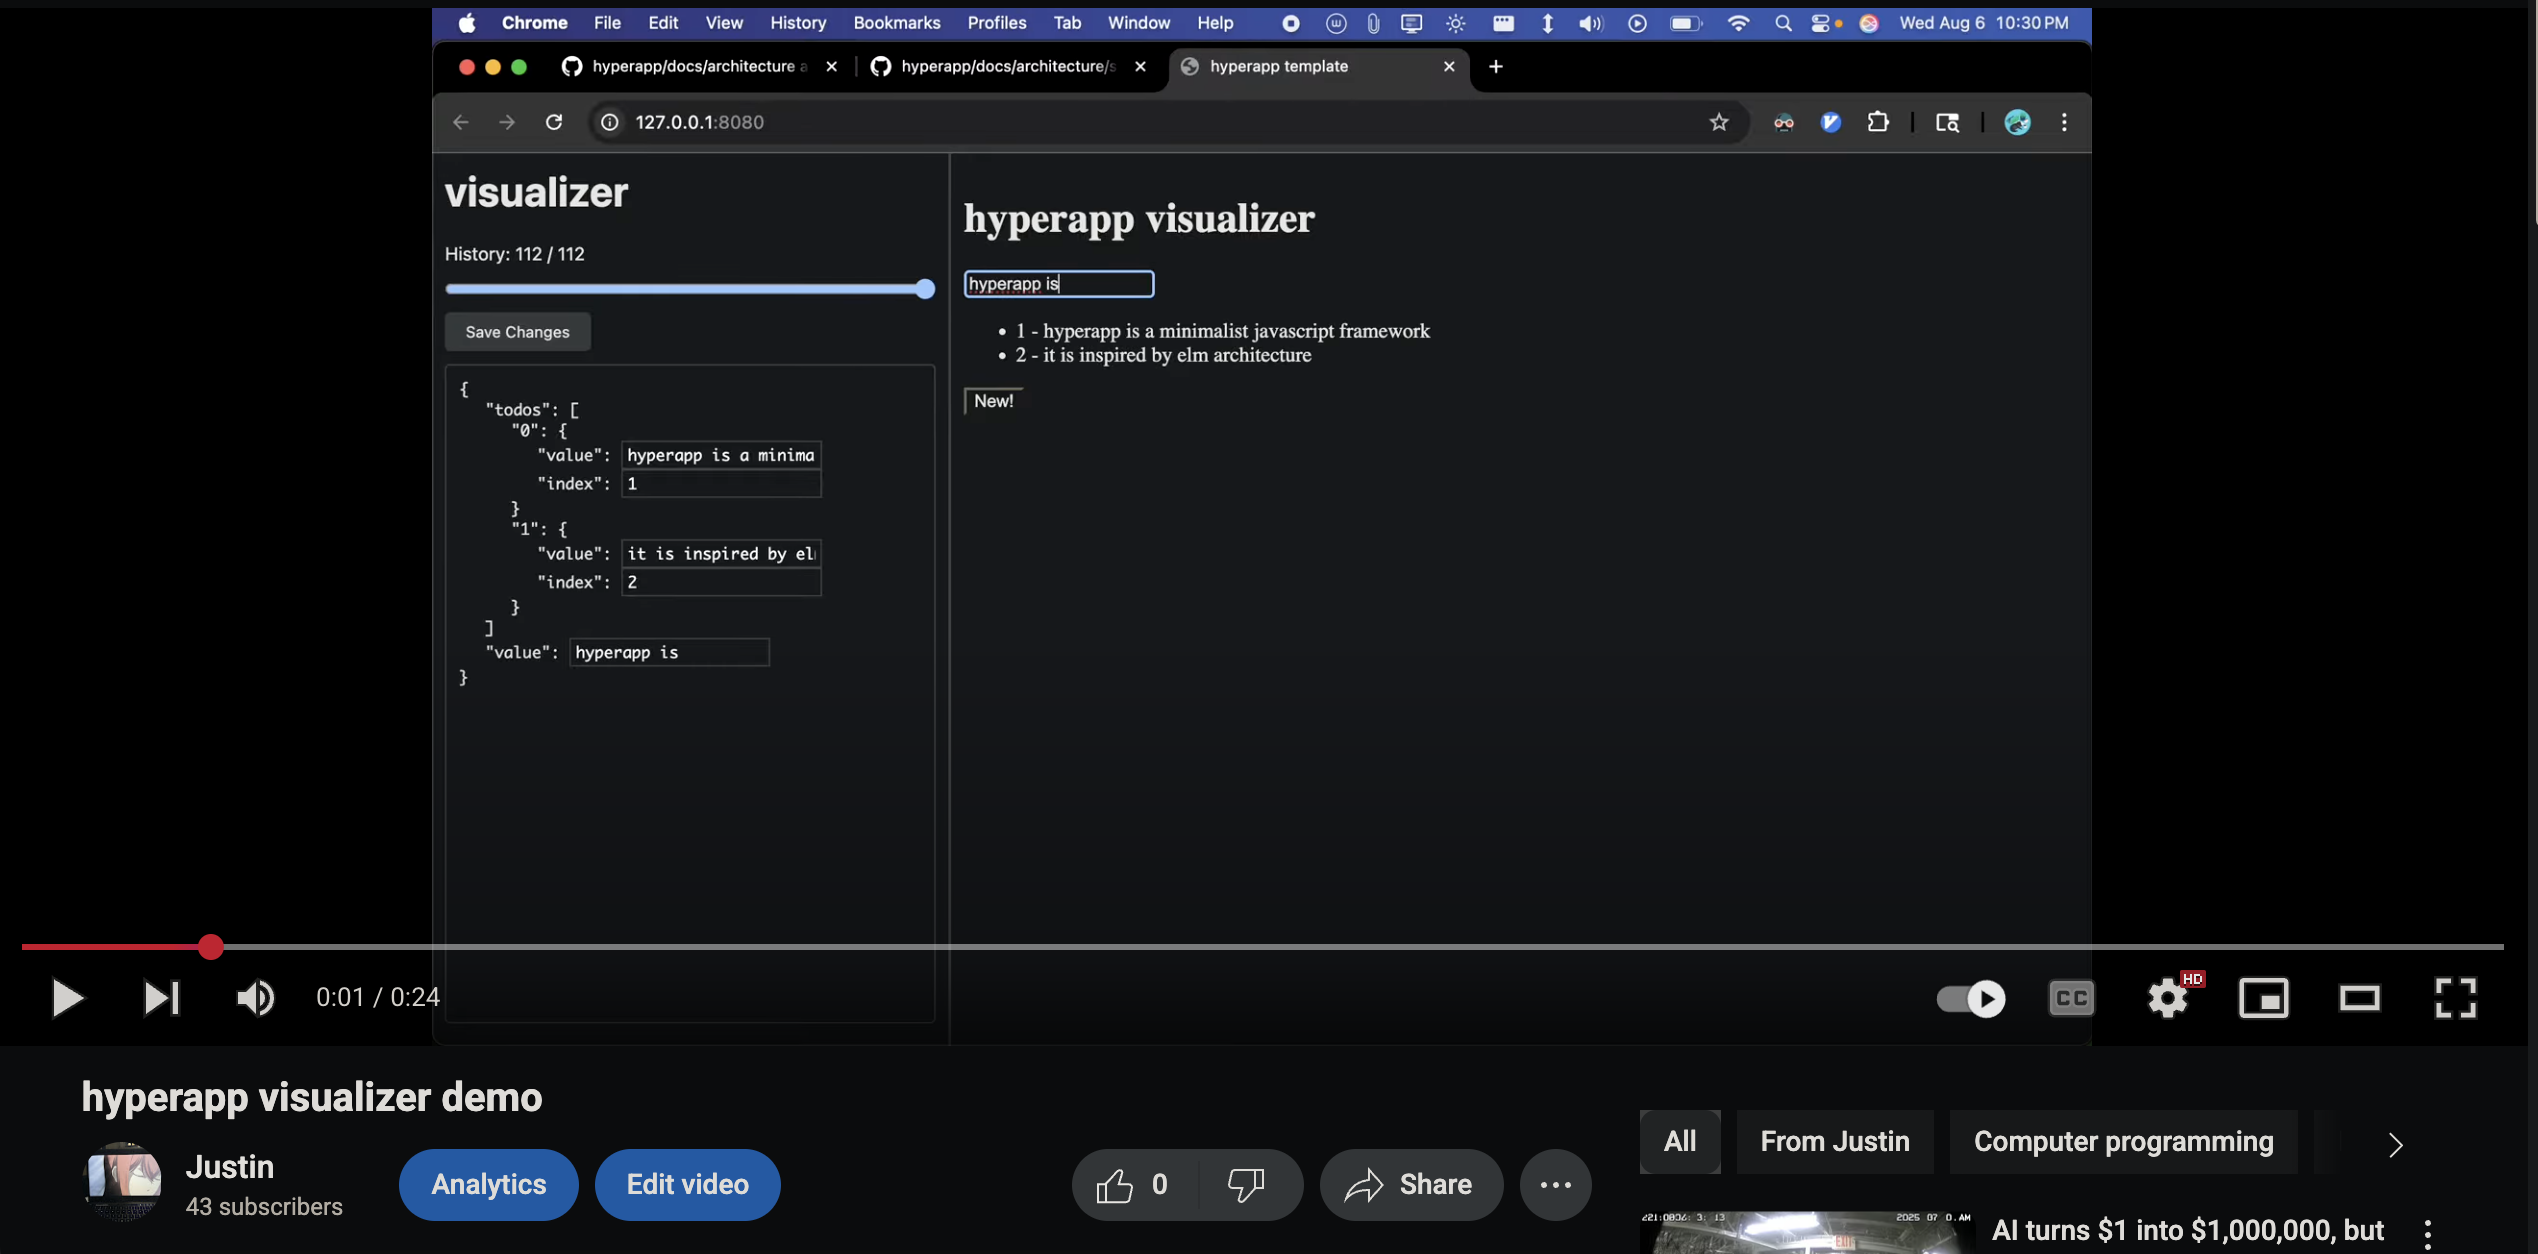Viewport: 2538px width, 1254px height.
Task: Switch to theater mode
Action: tap(2359, 997)
